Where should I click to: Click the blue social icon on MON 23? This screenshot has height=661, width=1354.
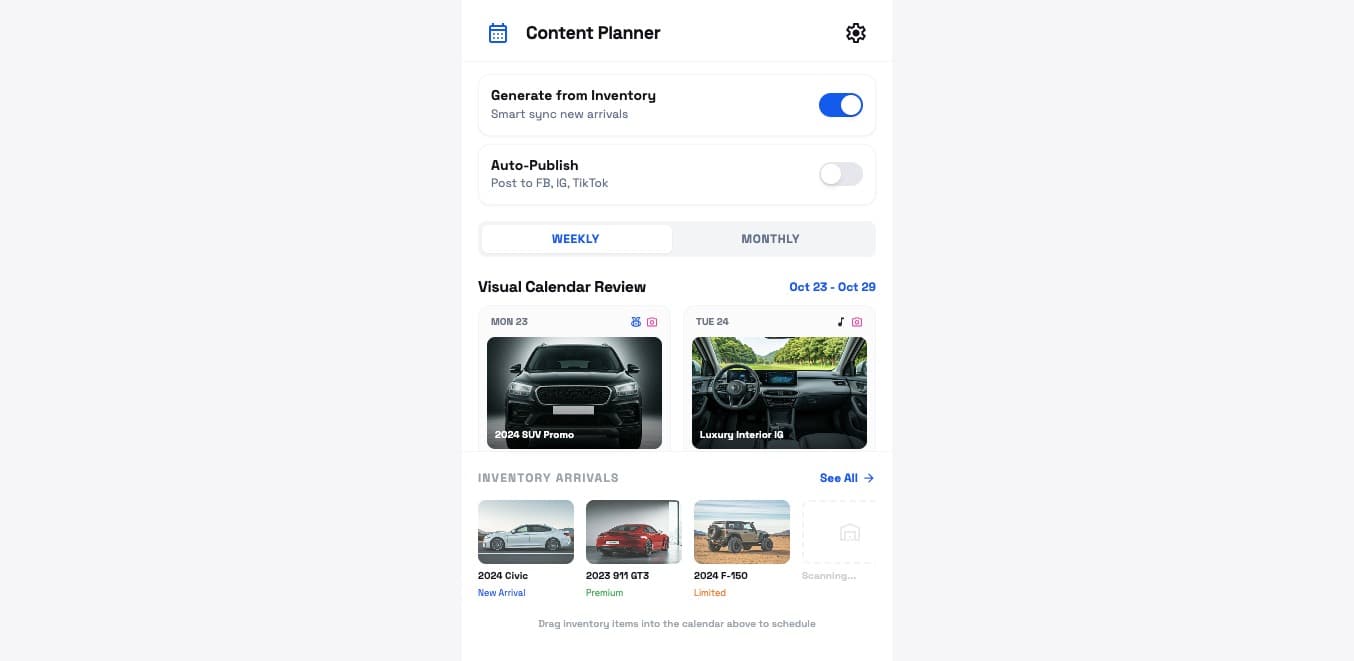click(x=635, y=322)
